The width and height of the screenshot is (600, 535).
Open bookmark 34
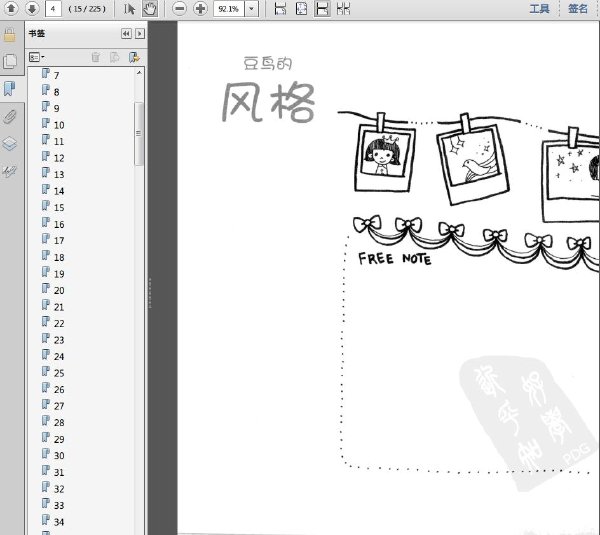59,522
